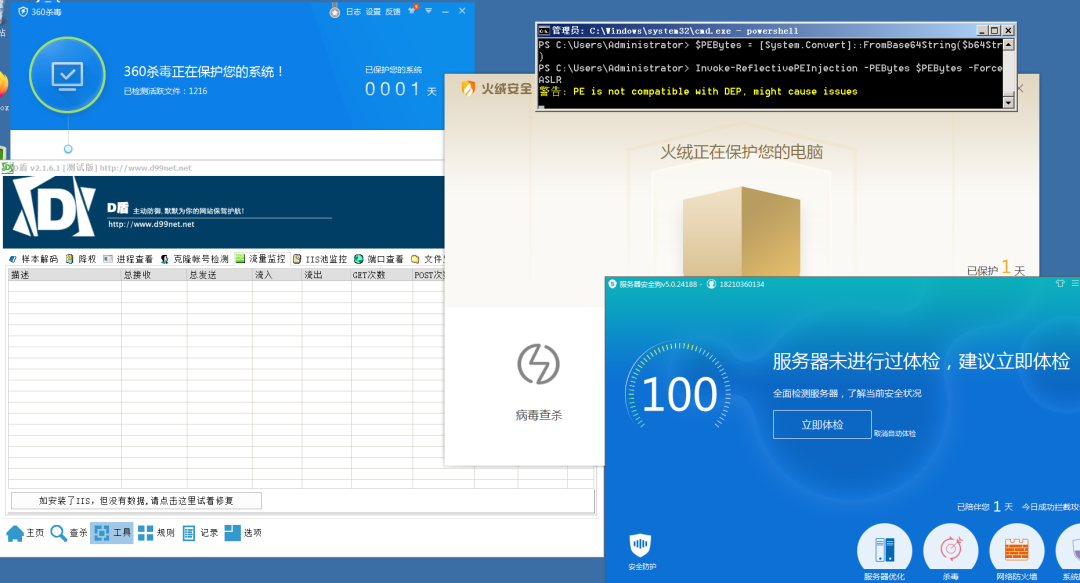The height and width of the screenshot is (583, 1080).
Task: Click the 火绒安全 flame logo
Action: (468, 88)
